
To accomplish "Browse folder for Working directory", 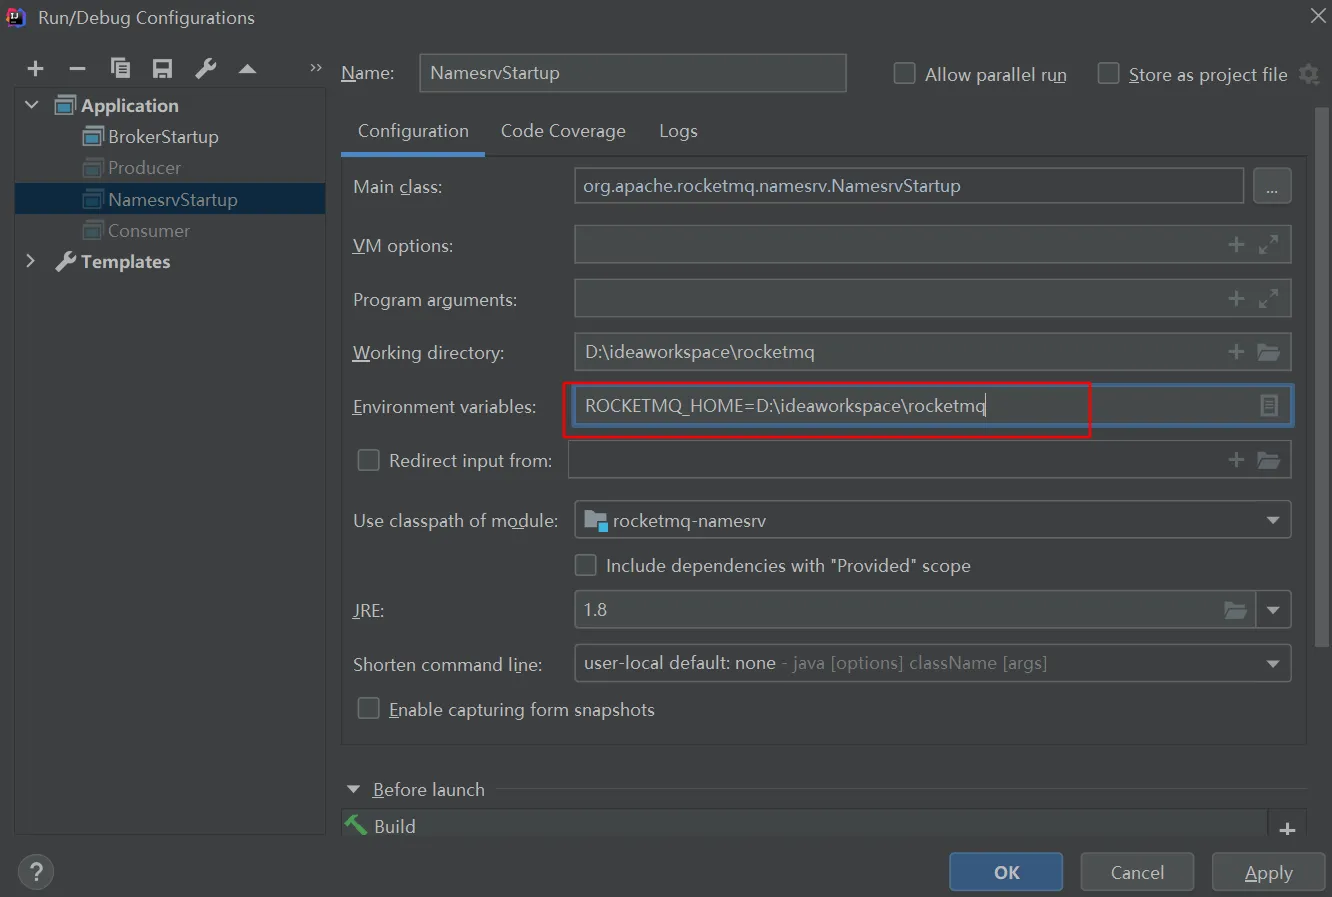I will tap(1268, 352).
